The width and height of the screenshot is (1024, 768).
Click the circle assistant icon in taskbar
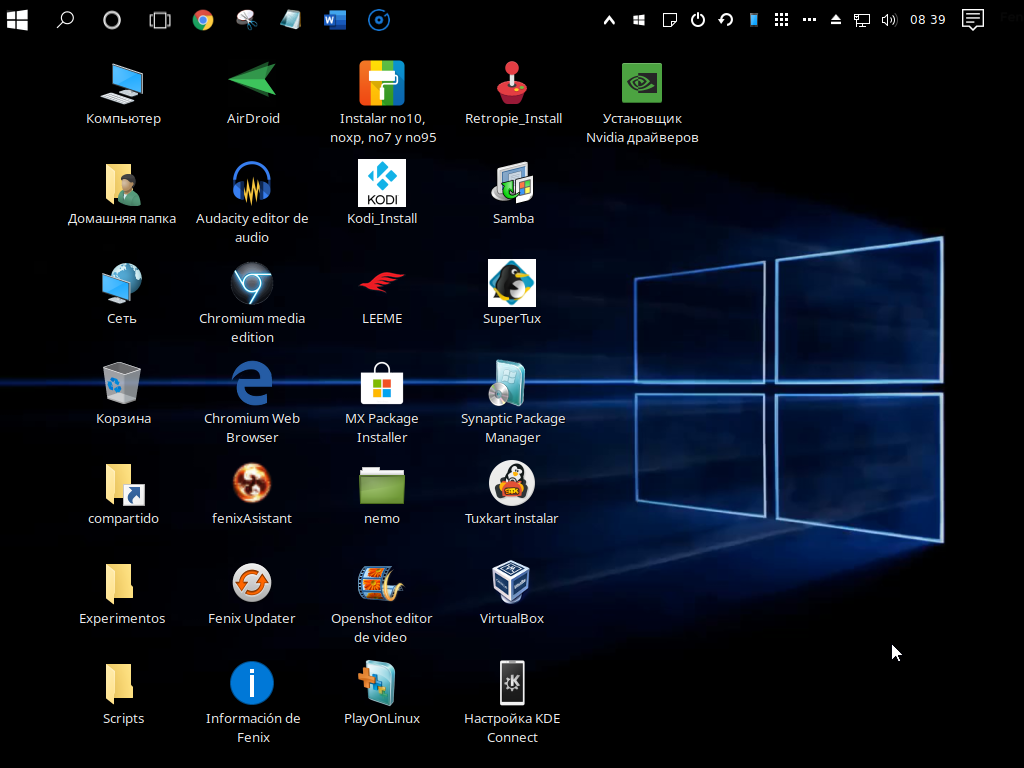(x=112, y=20)
